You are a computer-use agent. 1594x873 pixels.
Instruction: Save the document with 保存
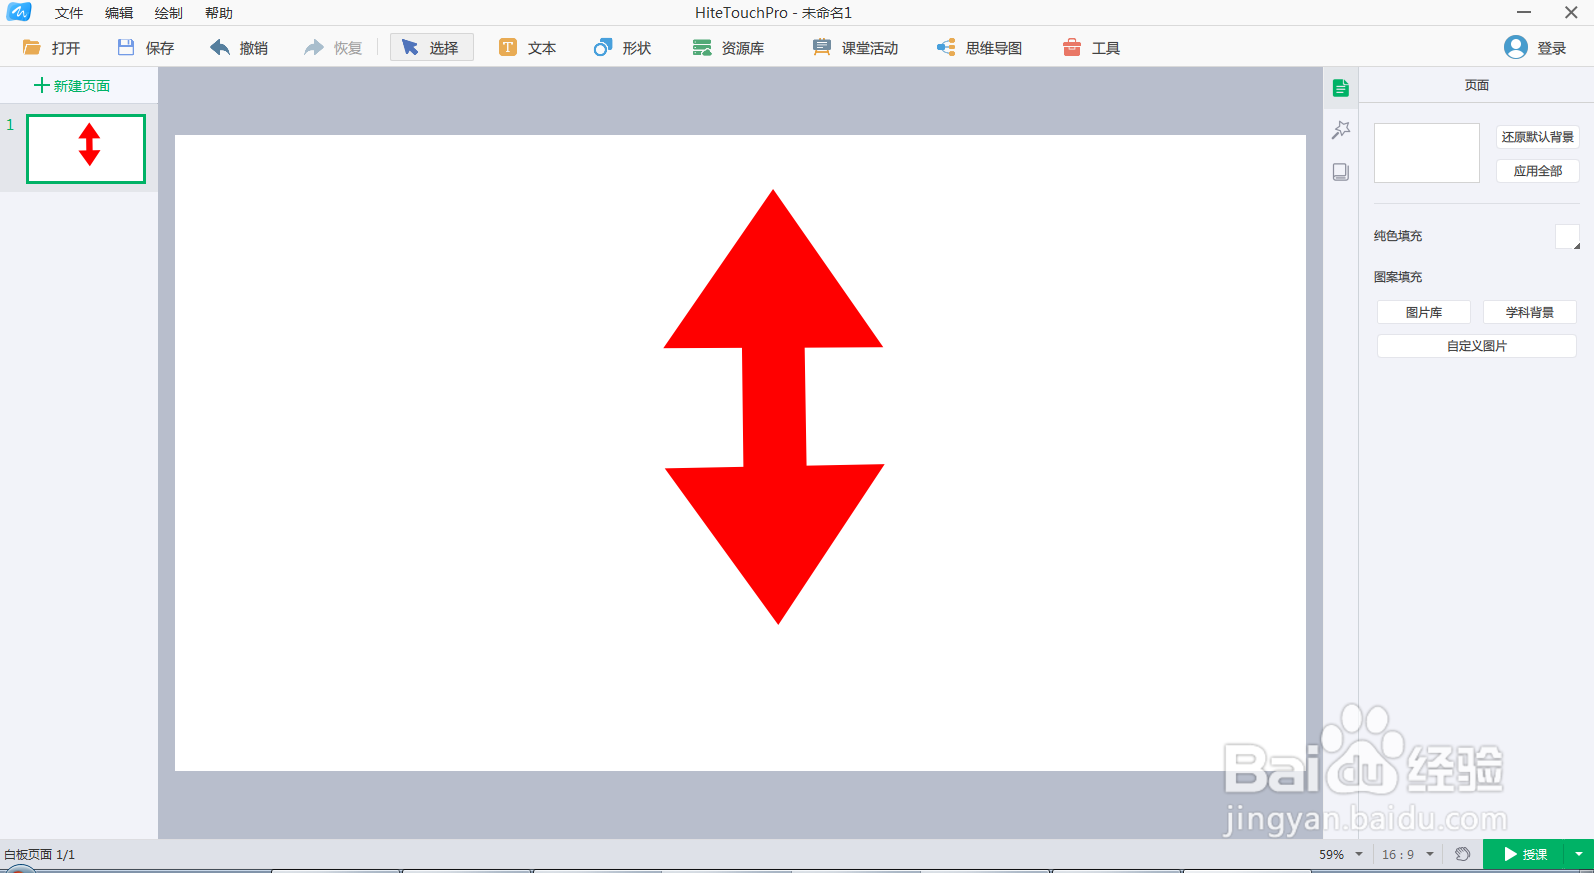click(x=146, y=47)
